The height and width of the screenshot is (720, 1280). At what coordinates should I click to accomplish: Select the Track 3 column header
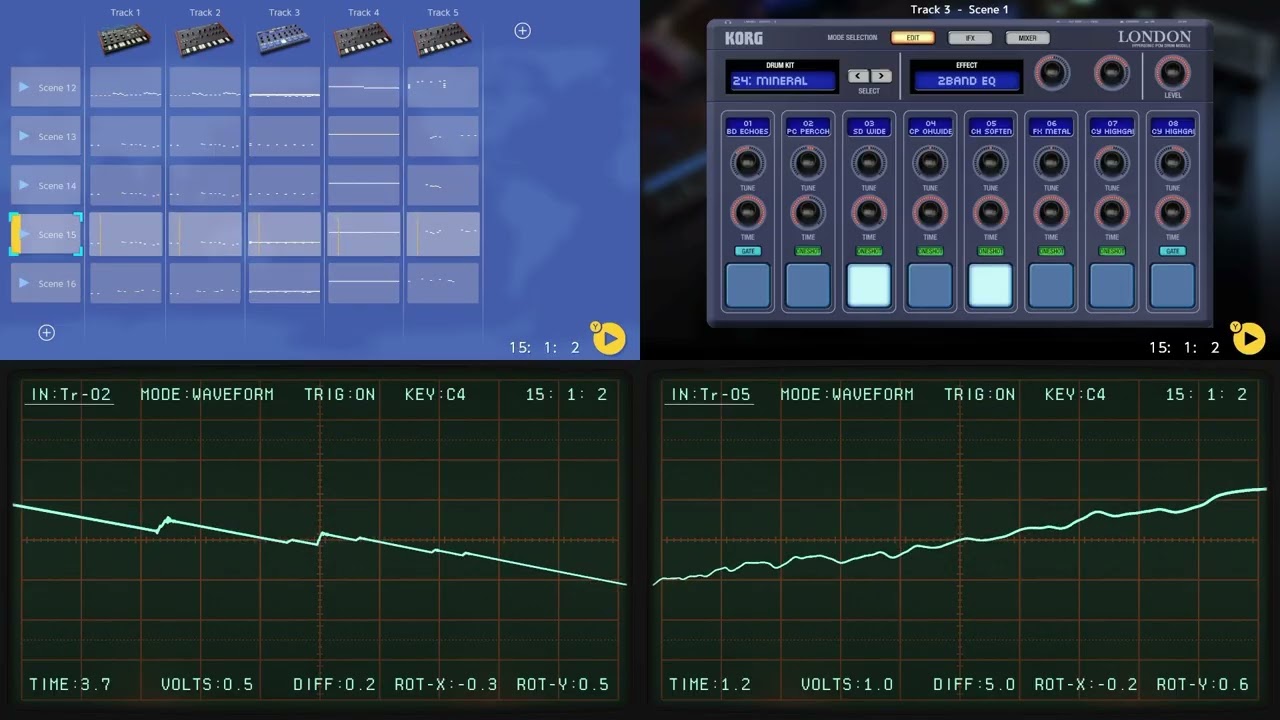tap(284, 13)
